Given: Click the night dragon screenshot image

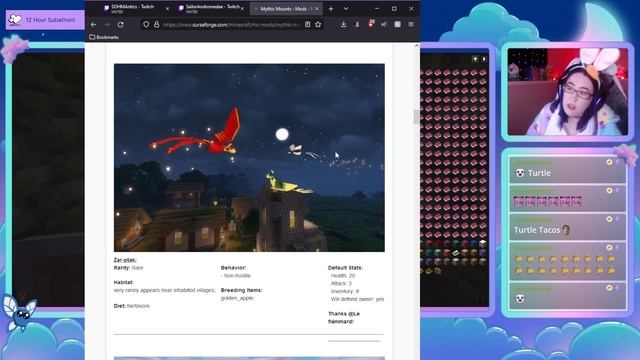Looking at the screenshot, I should (x=249, y=158).
